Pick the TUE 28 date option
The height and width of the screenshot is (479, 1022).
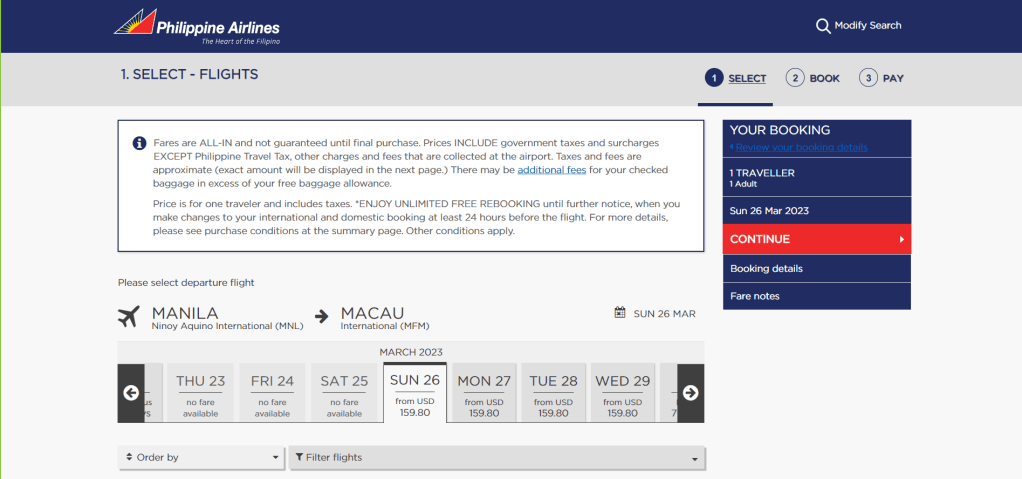(553, 394)
